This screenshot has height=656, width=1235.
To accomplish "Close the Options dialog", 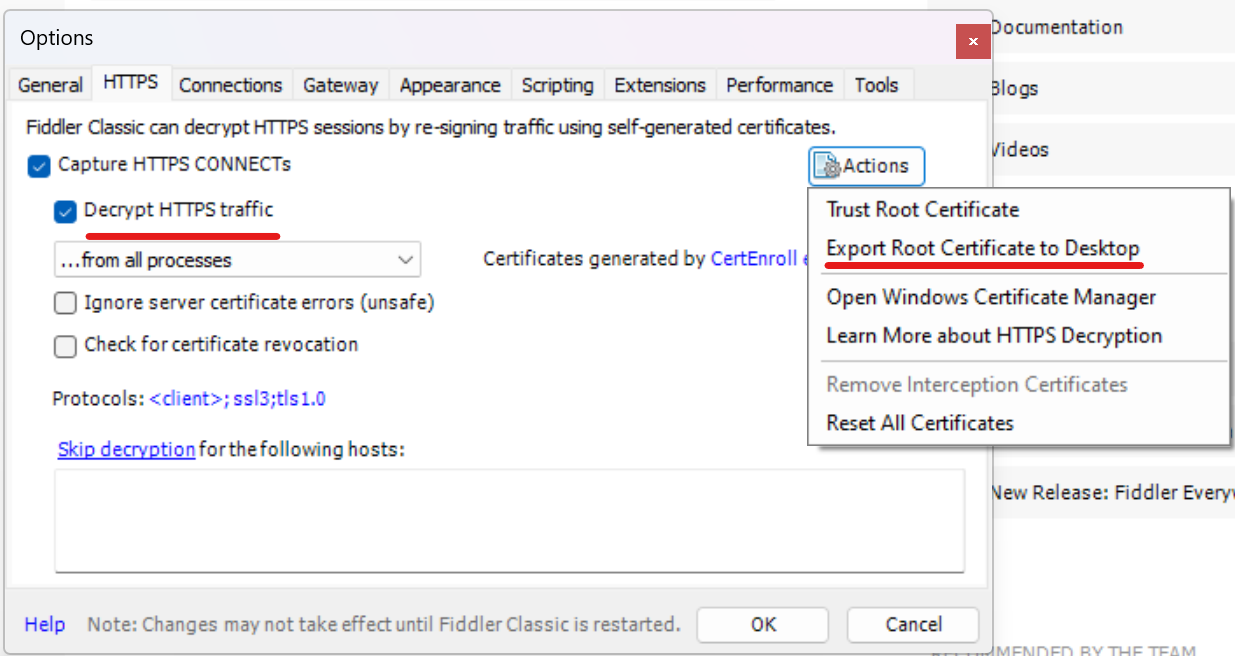I will tap(972, 41).
